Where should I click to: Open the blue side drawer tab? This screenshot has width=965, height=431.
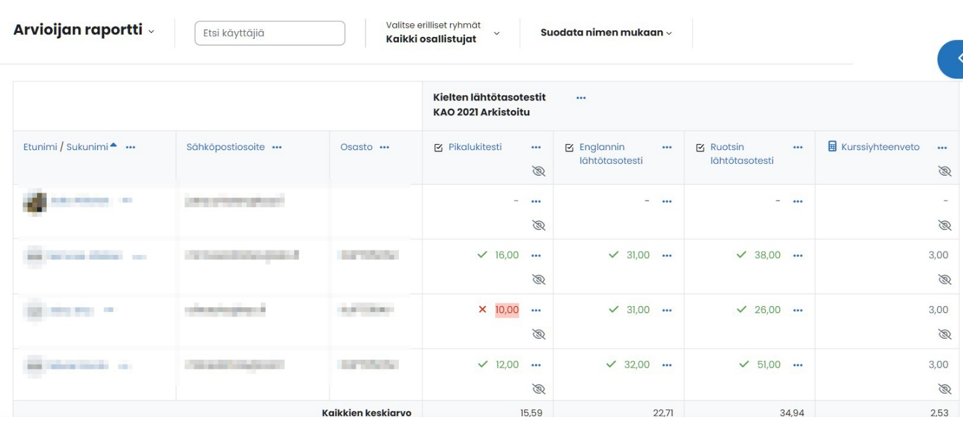[x=953, y=59]
